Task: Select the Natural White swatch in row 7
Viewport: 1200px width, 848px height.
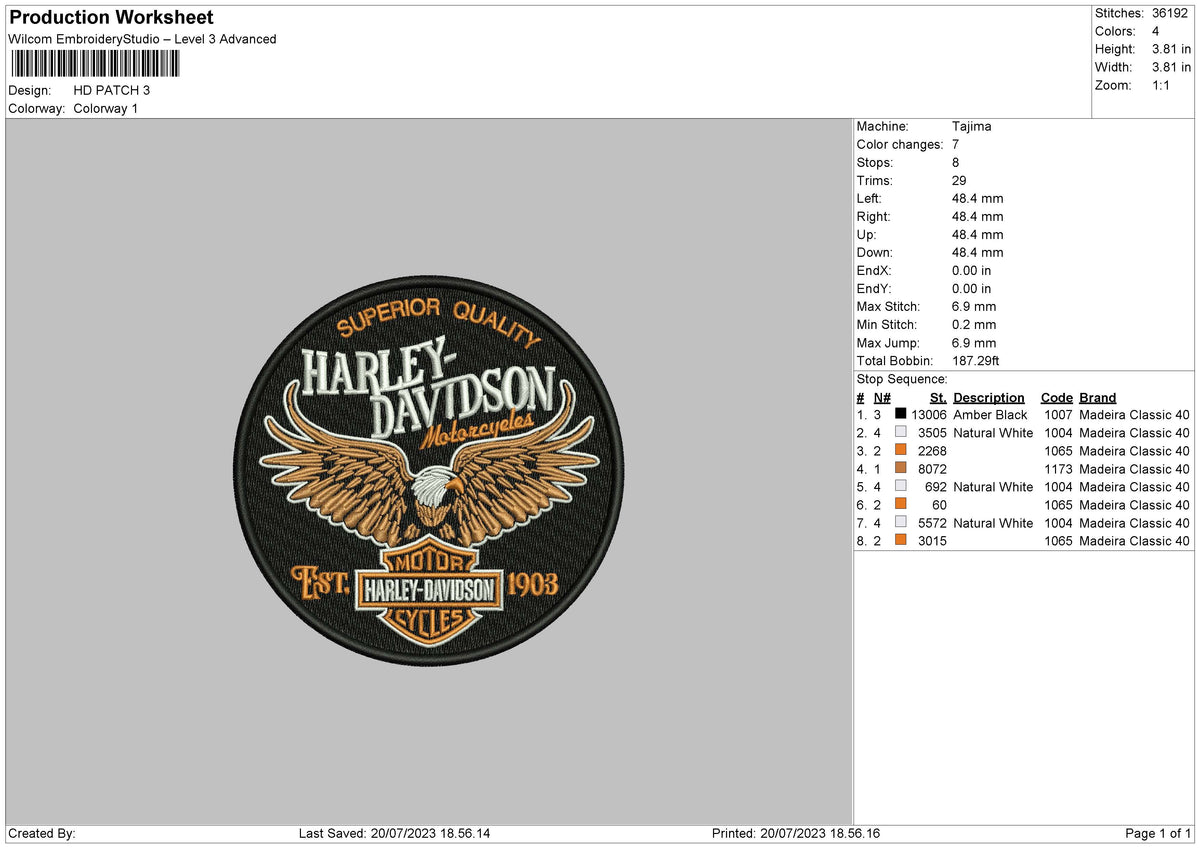Action: (x=899, y=523)
